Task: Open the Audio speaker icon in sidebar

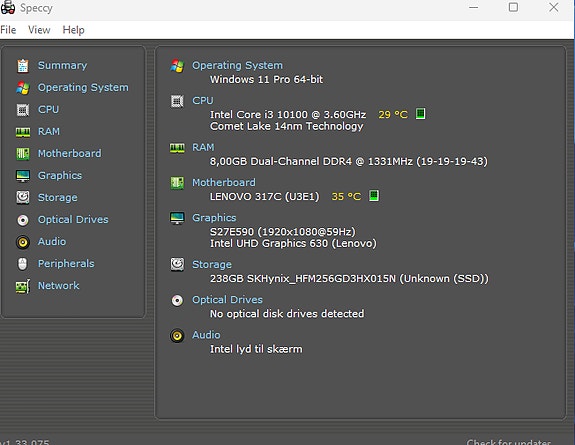Action: click(x=23, y=242)
